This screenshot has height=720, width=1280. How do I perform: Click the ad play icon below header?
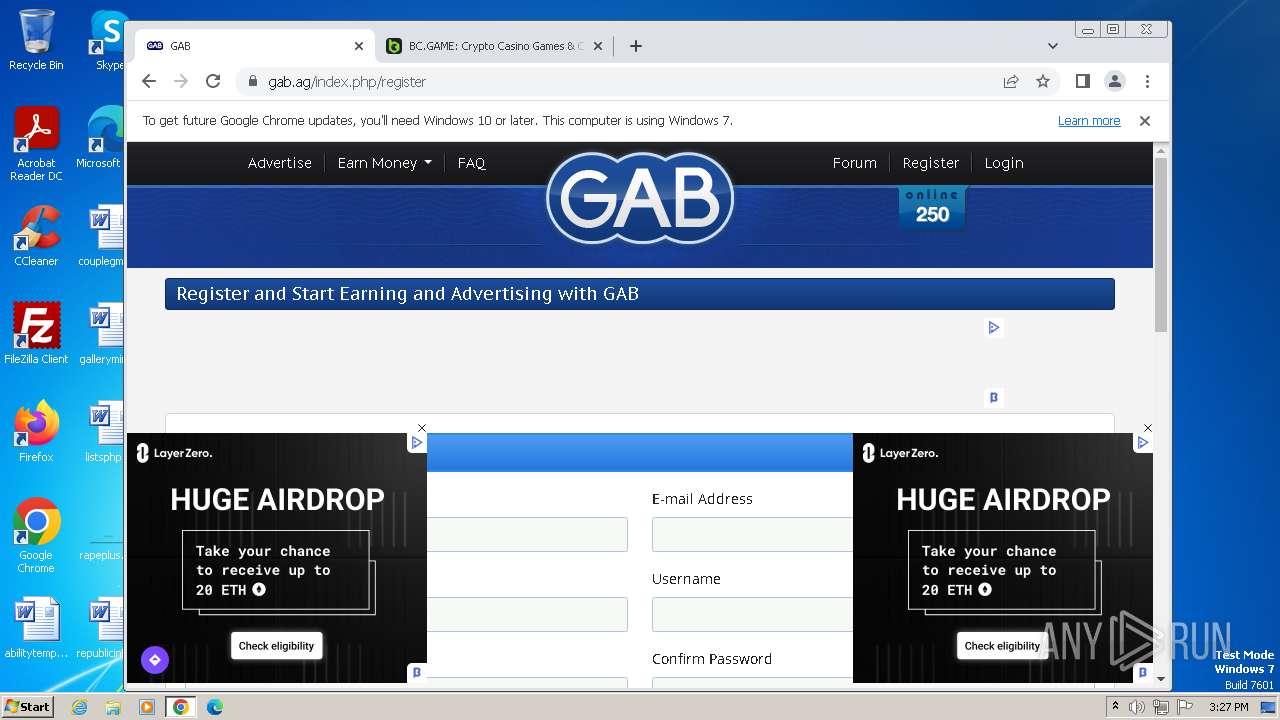pyautogui.click(x=993, y=327)
